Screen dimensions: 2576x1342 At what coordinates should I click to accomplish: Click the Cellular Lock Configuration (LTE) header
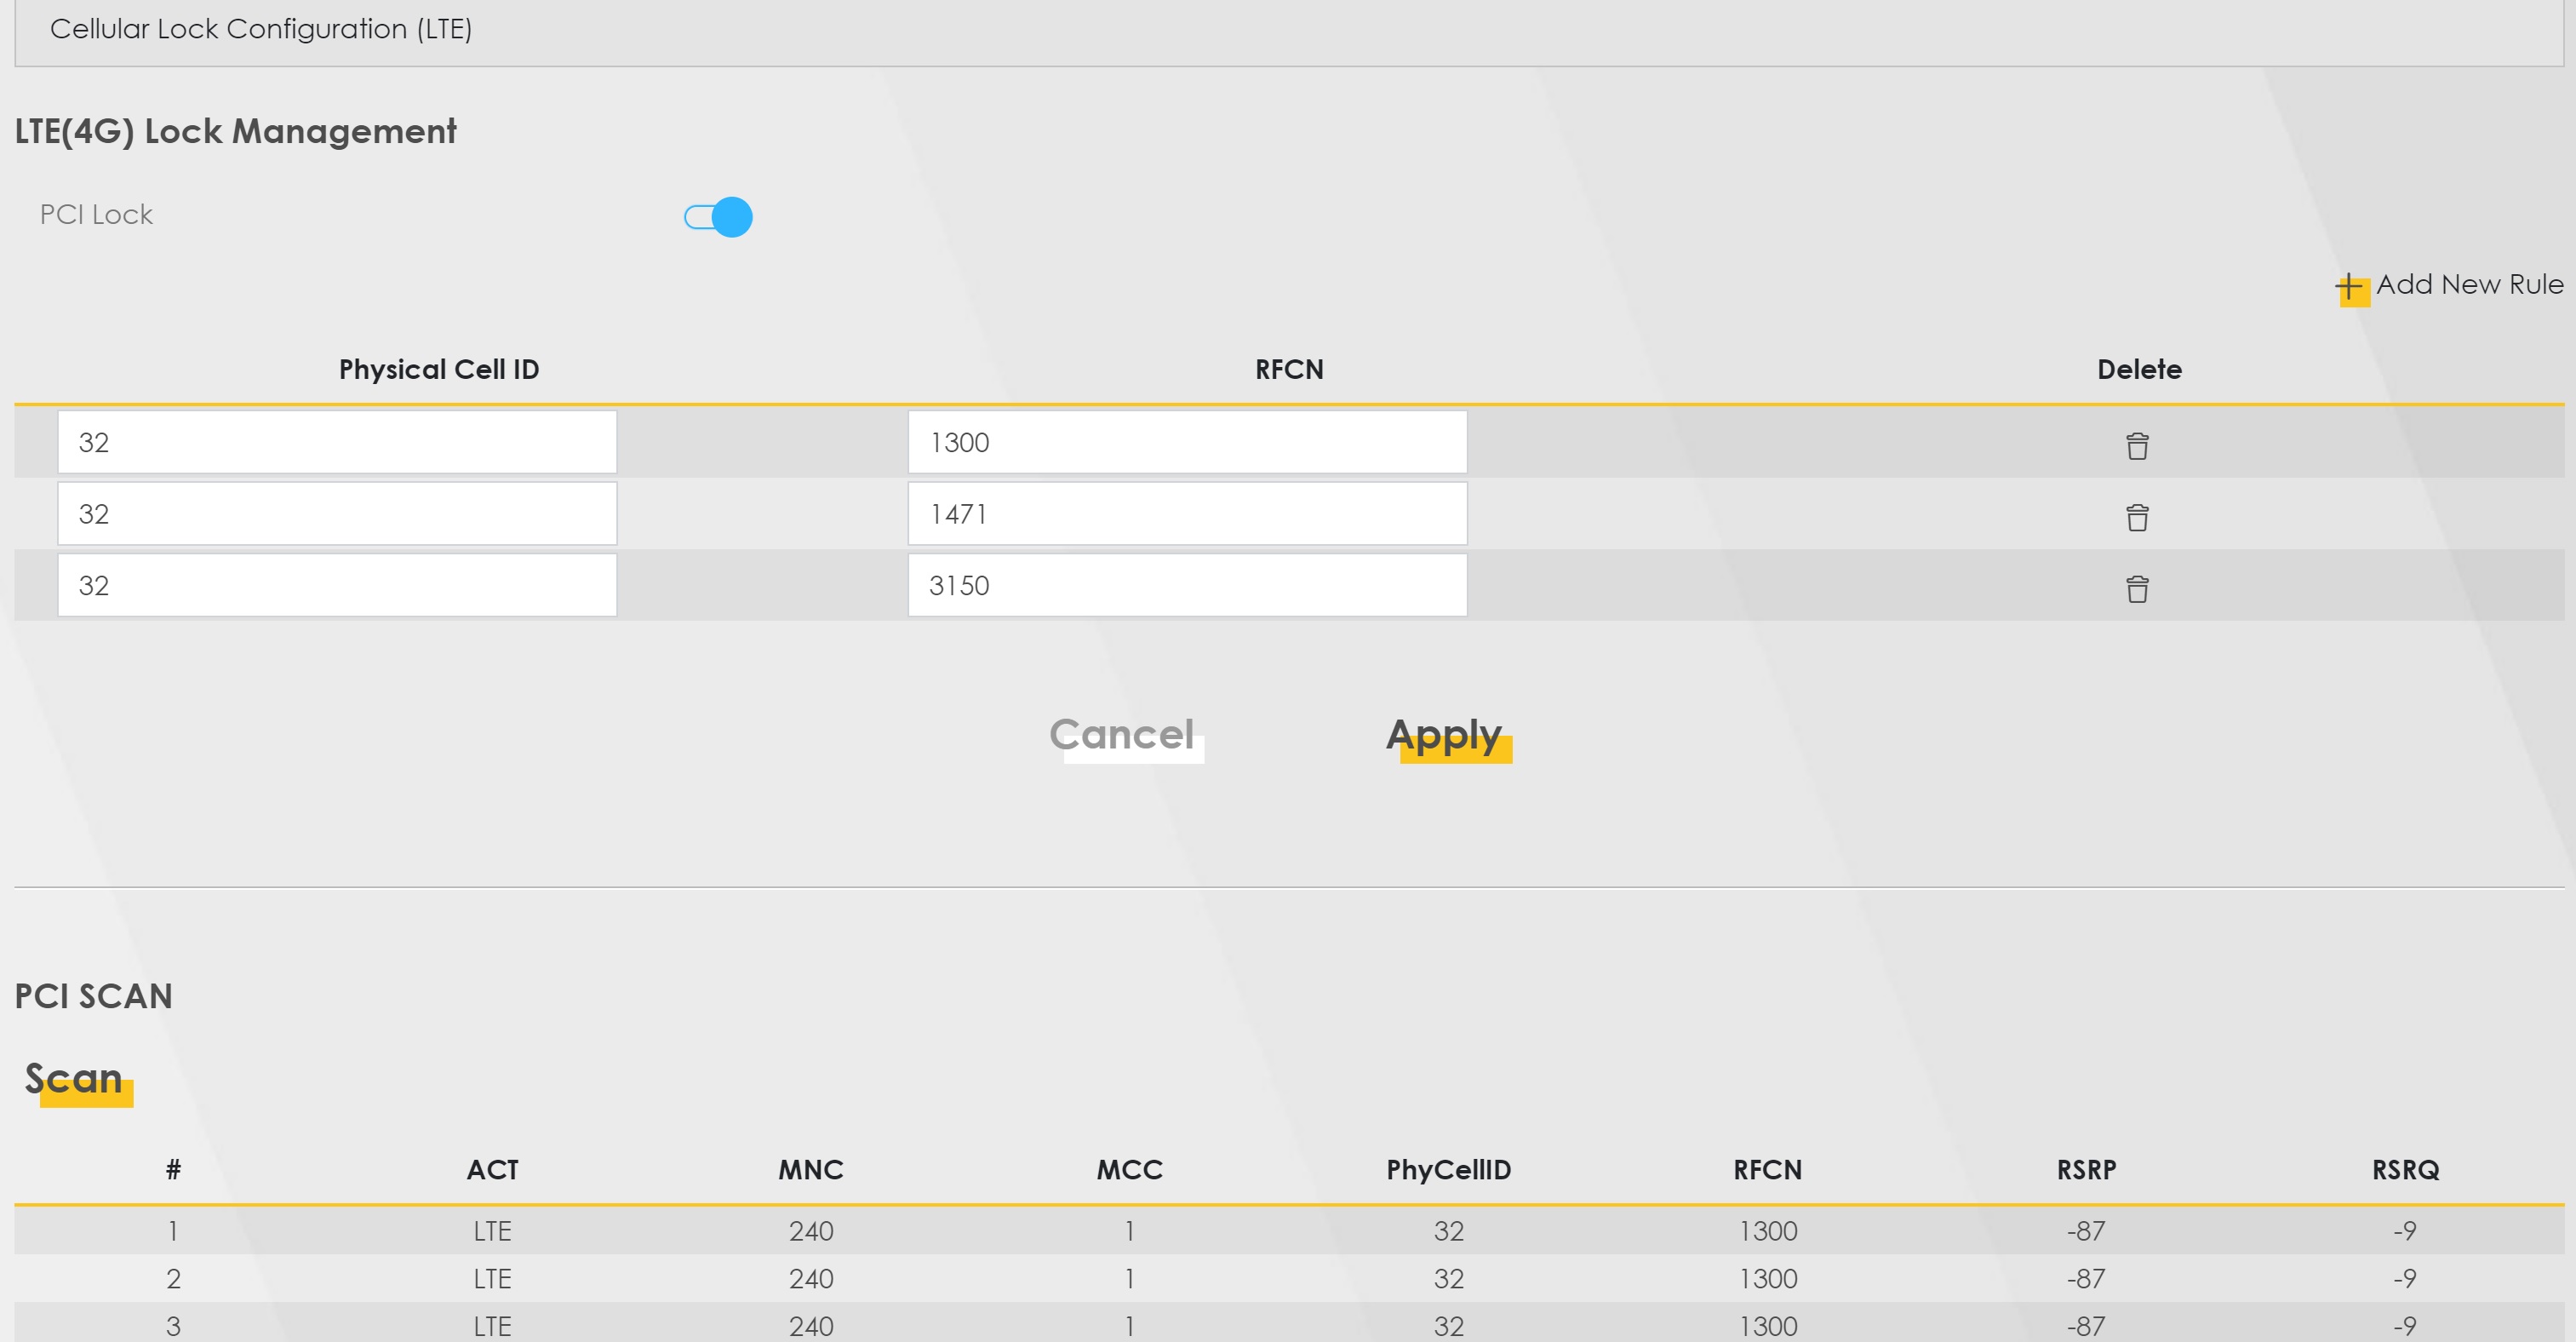pyautogui.click(x=261, y=29)
